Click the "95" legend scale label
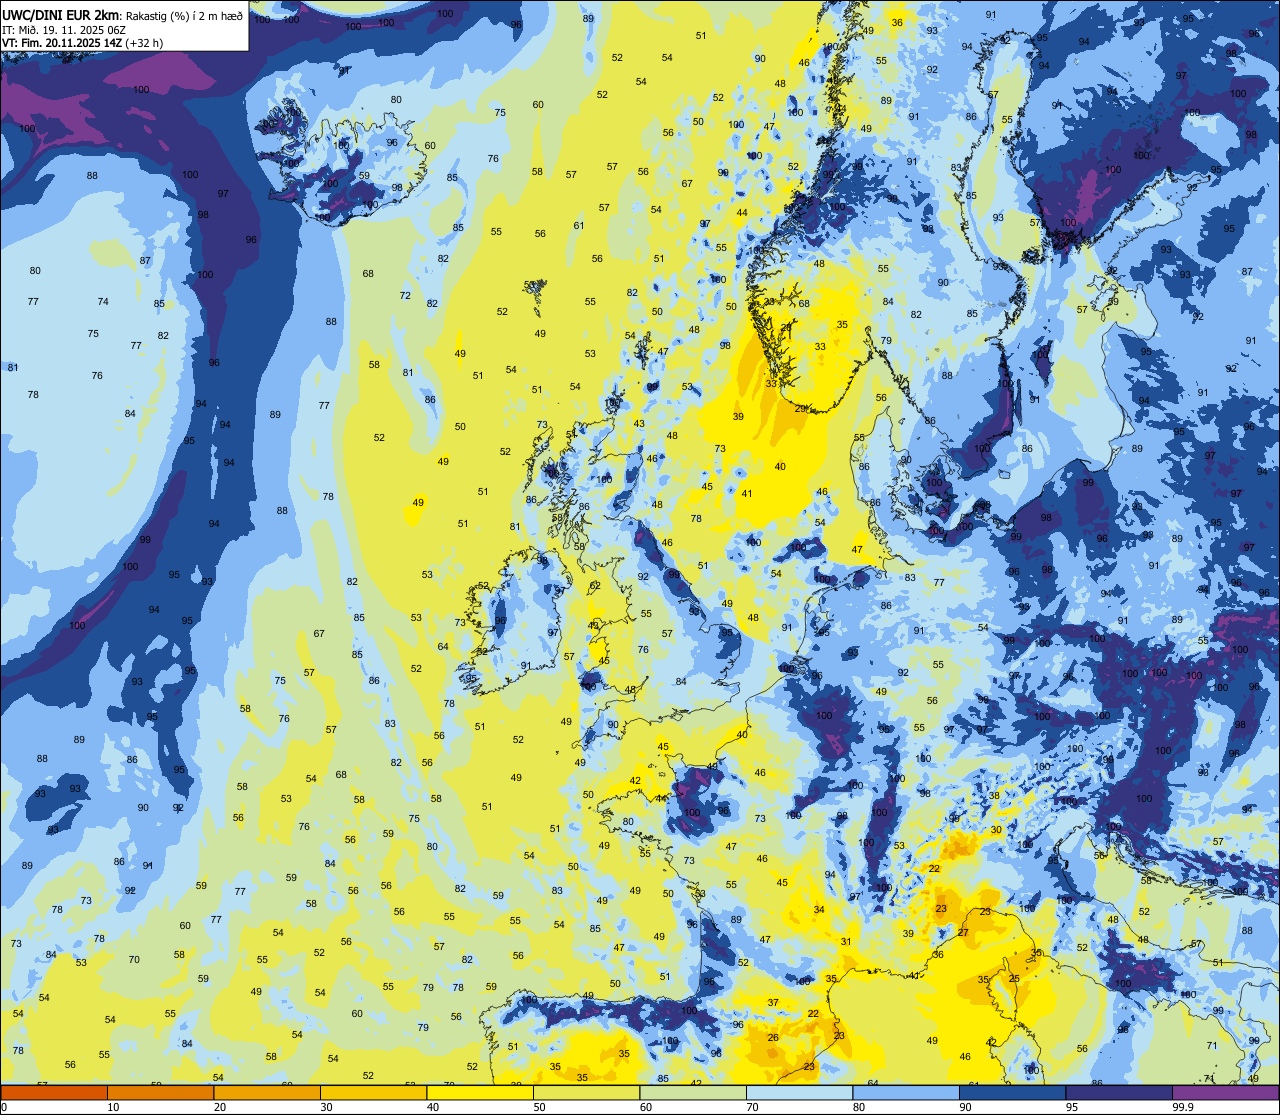 point(1072,1106)
